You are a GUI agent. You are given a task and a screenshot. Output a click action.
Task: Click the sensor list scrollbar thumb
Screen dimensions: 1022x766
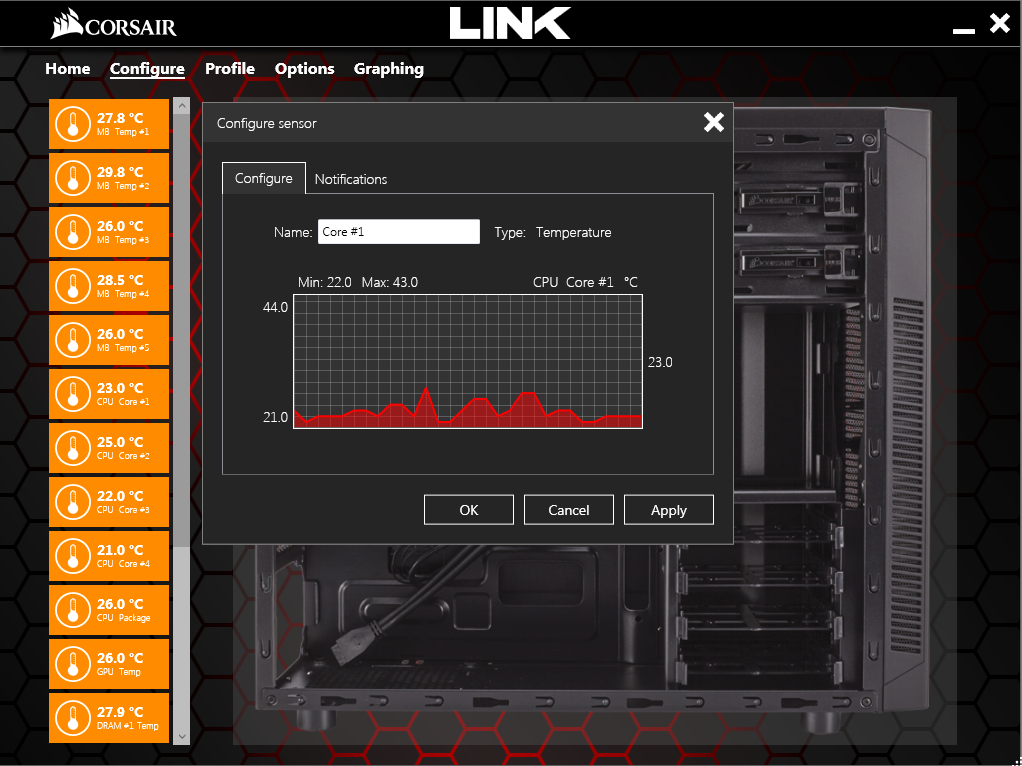(x=182, y=331)
